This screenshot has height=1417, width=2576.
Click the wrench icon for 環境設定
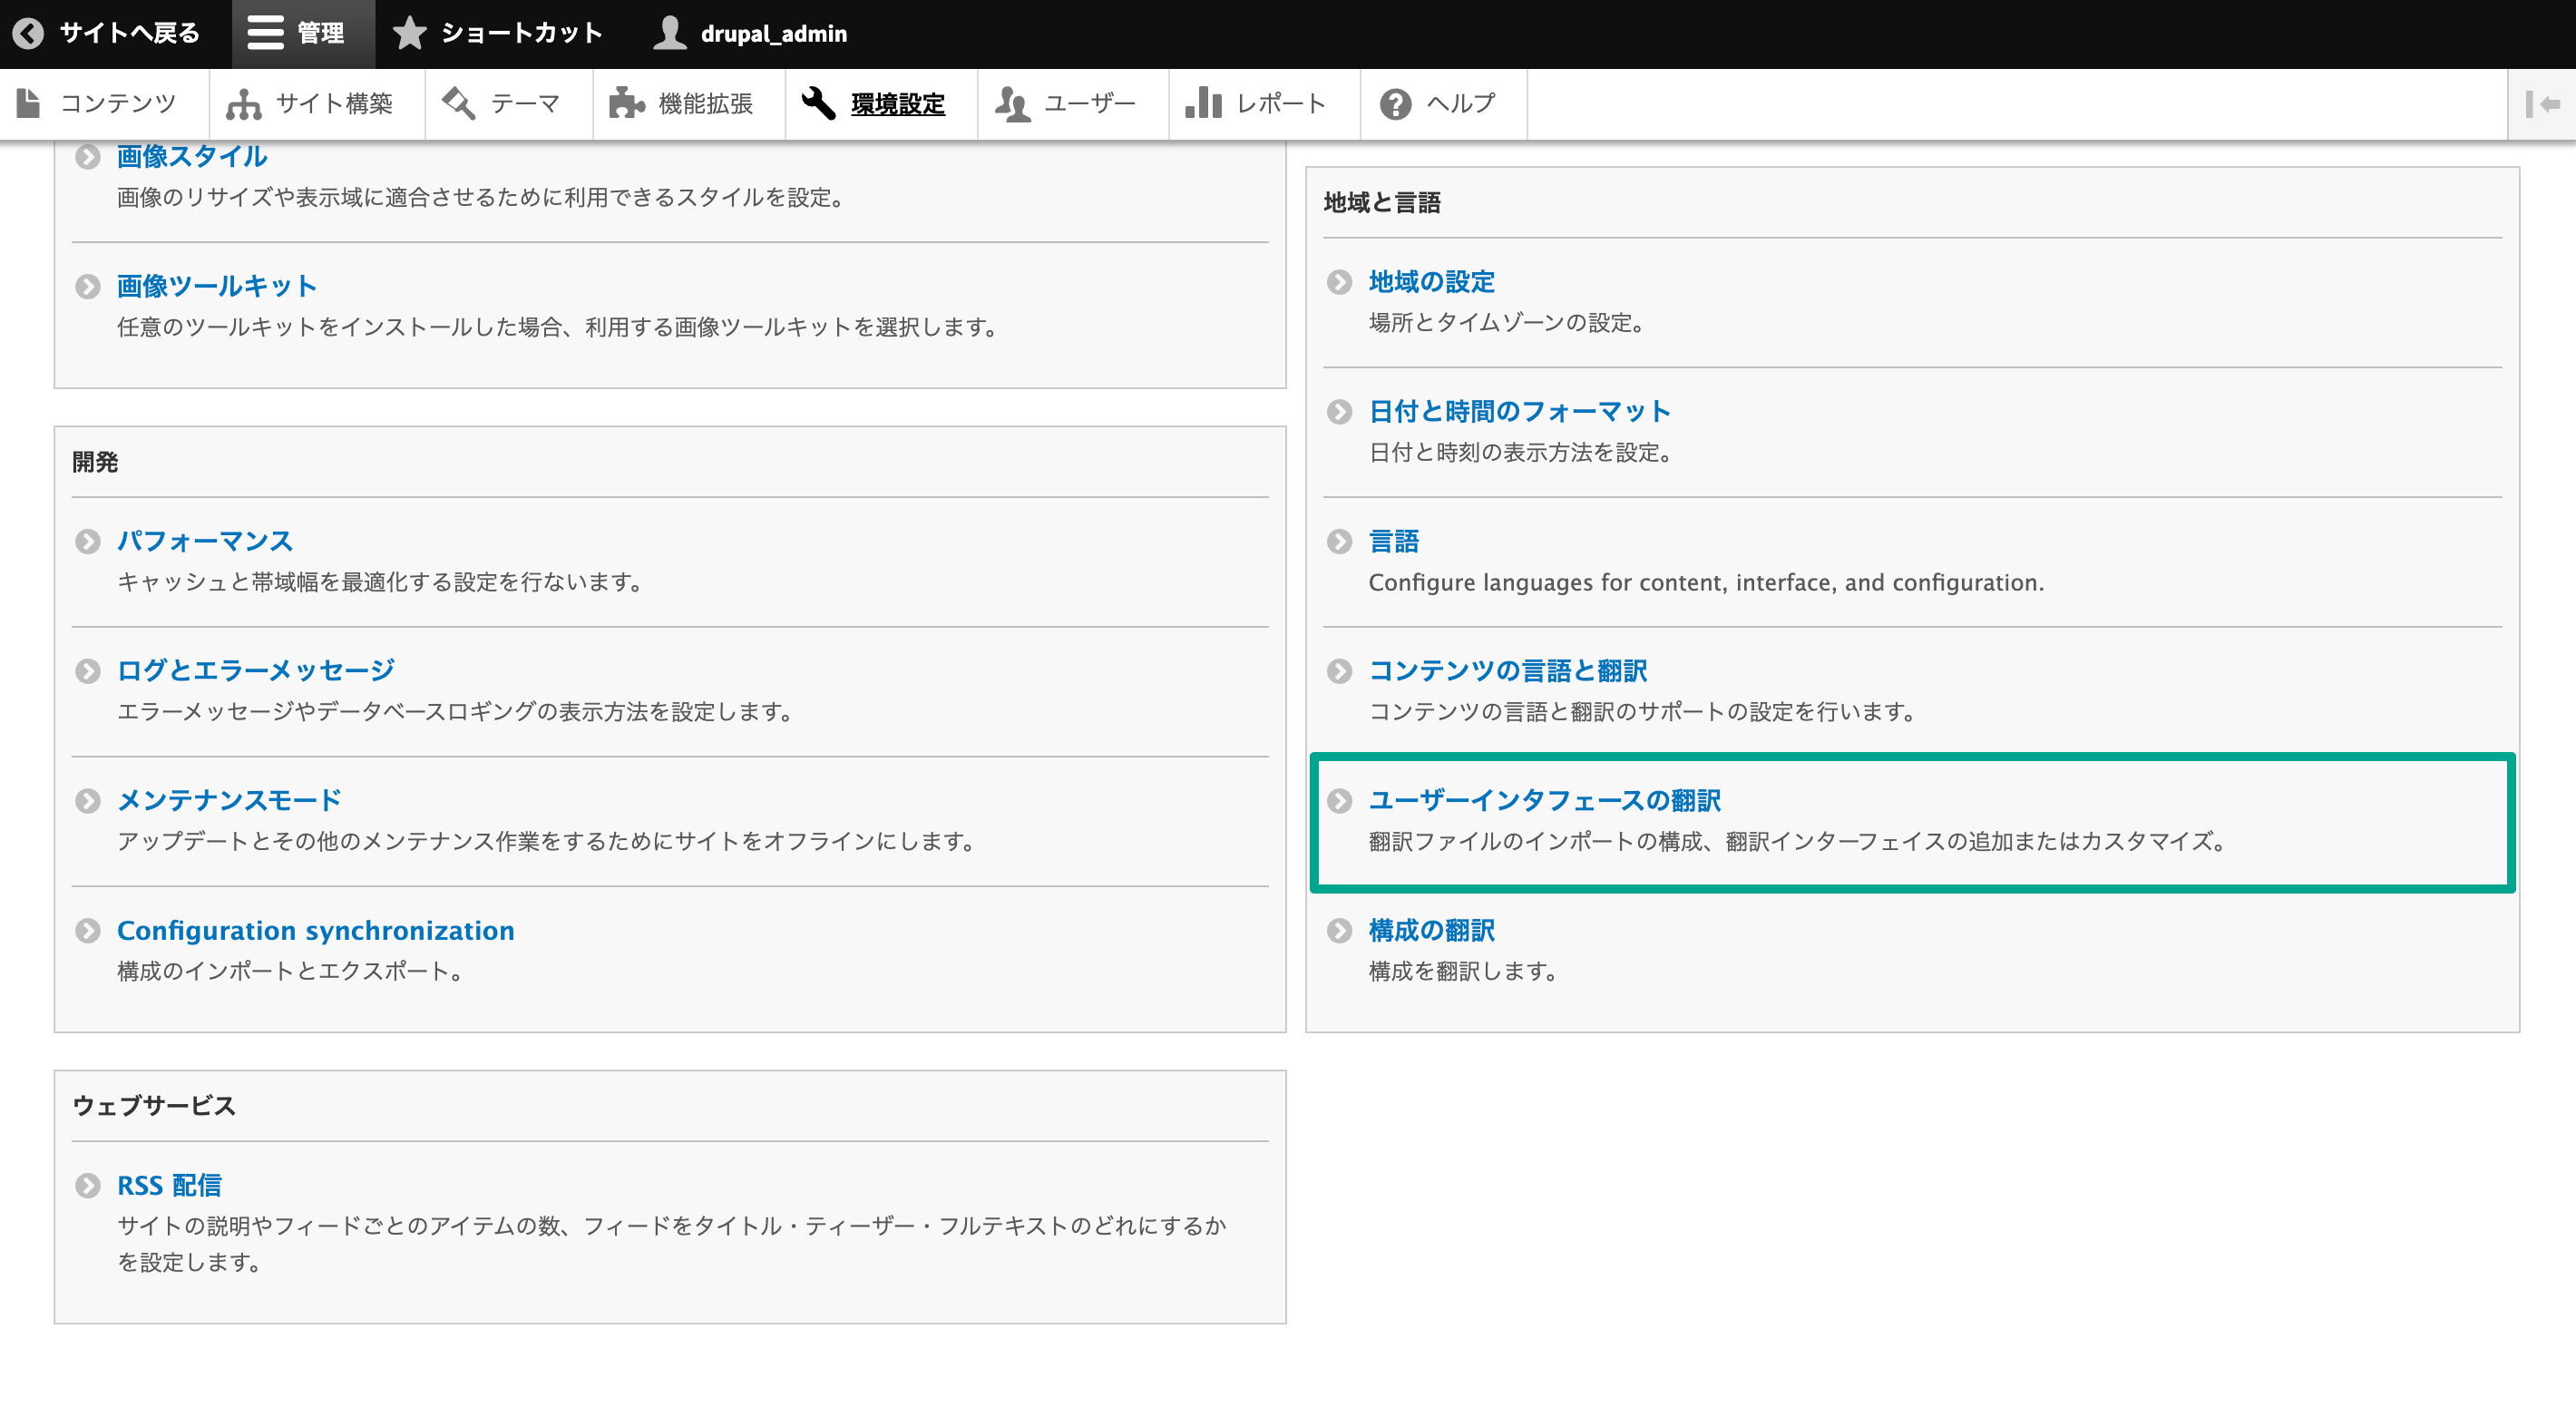[x=818, y=103]
